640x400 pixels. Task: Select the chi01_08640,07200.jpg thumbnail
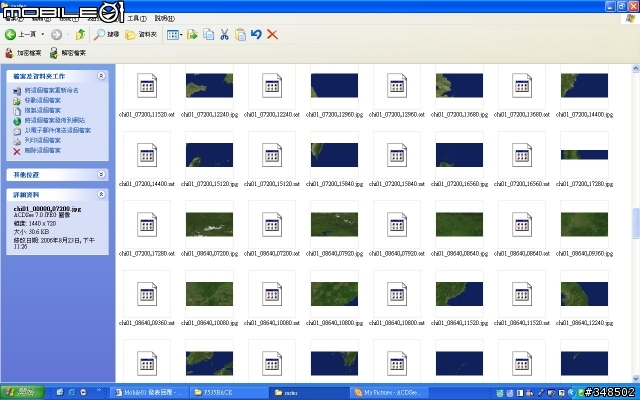[x=209, y=224]
